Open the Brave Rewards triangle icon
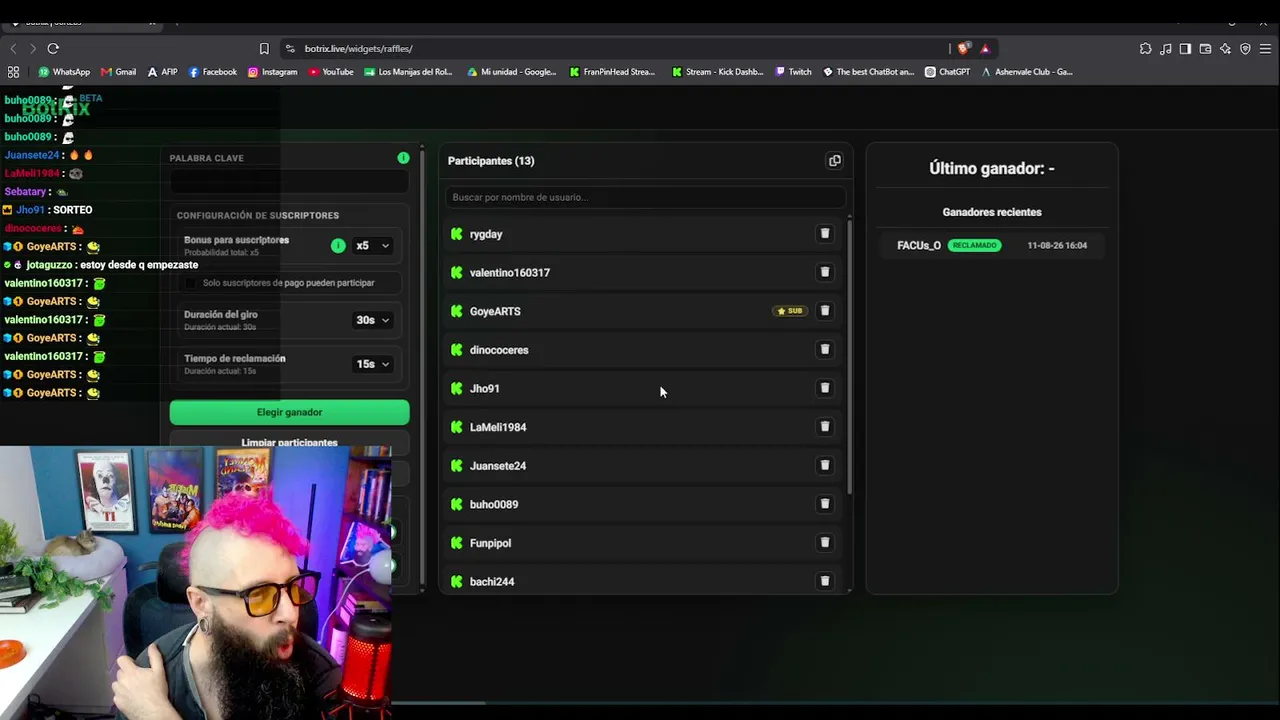This screenshot has height=720, width=1280. click(985, 48)
